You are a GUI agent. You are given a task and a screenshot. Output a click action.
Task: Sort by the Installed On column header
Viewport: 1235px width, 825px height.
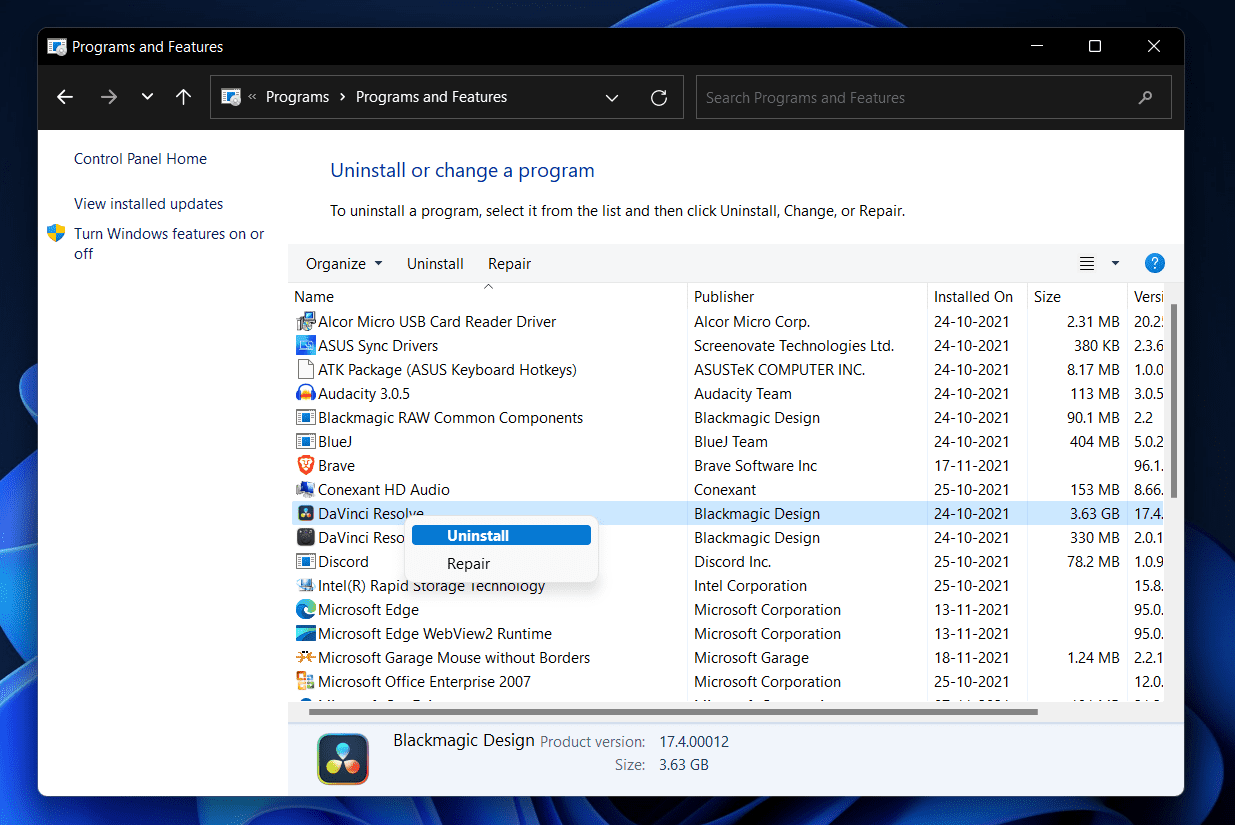pos(978,297)
